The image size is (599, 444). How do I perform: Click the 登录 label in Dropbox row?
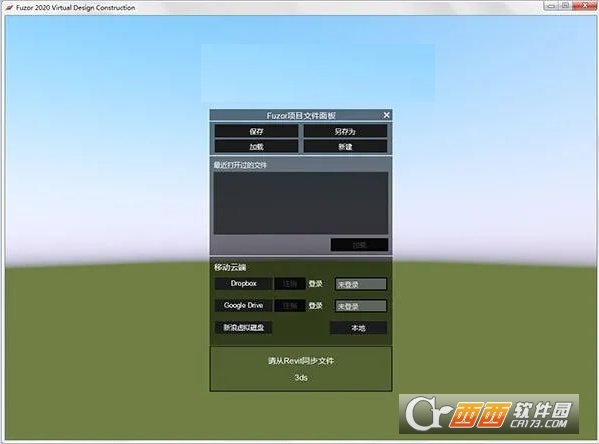point(316,284)
